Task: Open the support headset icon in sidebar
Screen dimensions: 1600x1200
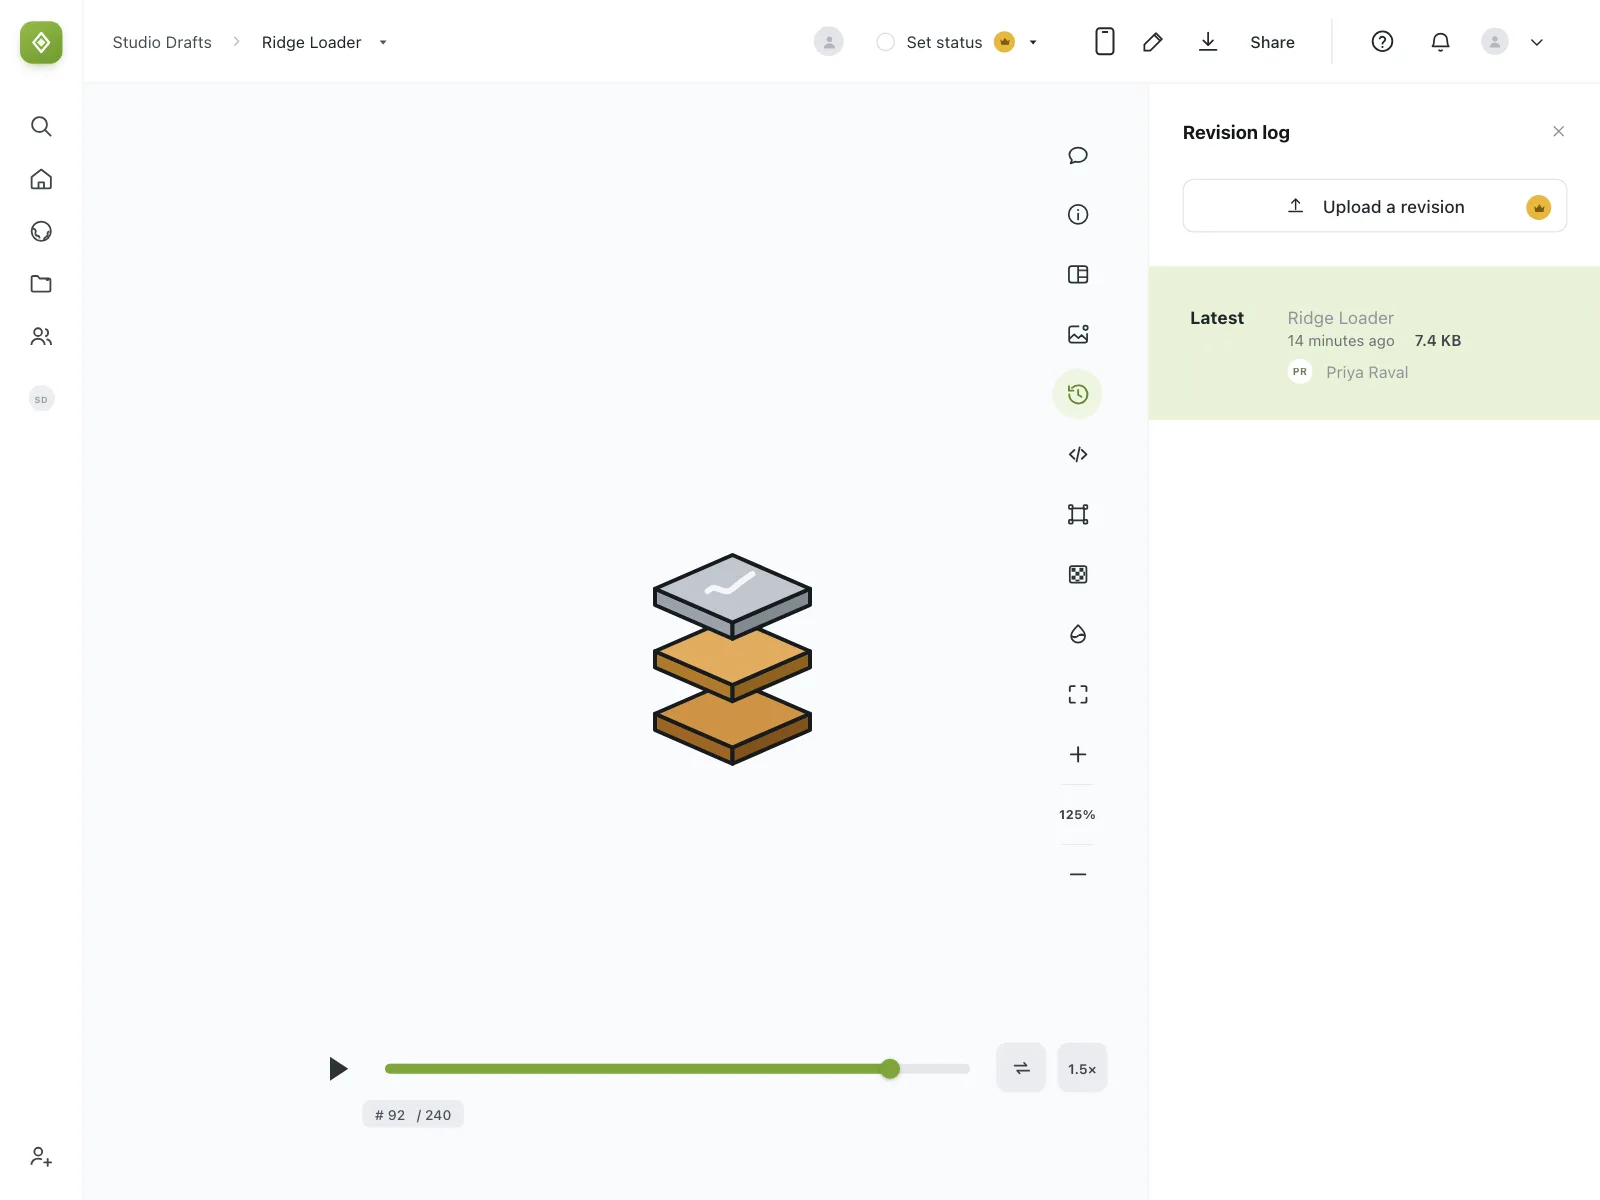Action: 41,231
